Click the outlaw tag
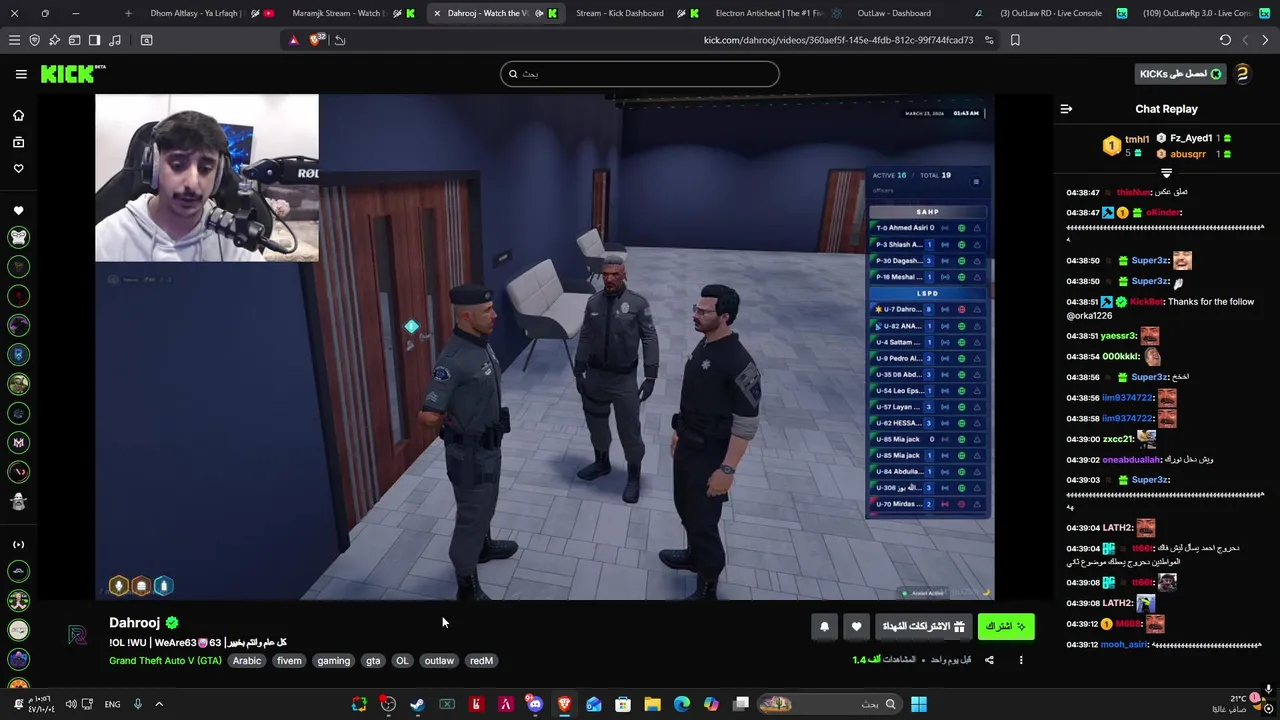This screenshot has height=720, width=1280. (x=439, y=661)
